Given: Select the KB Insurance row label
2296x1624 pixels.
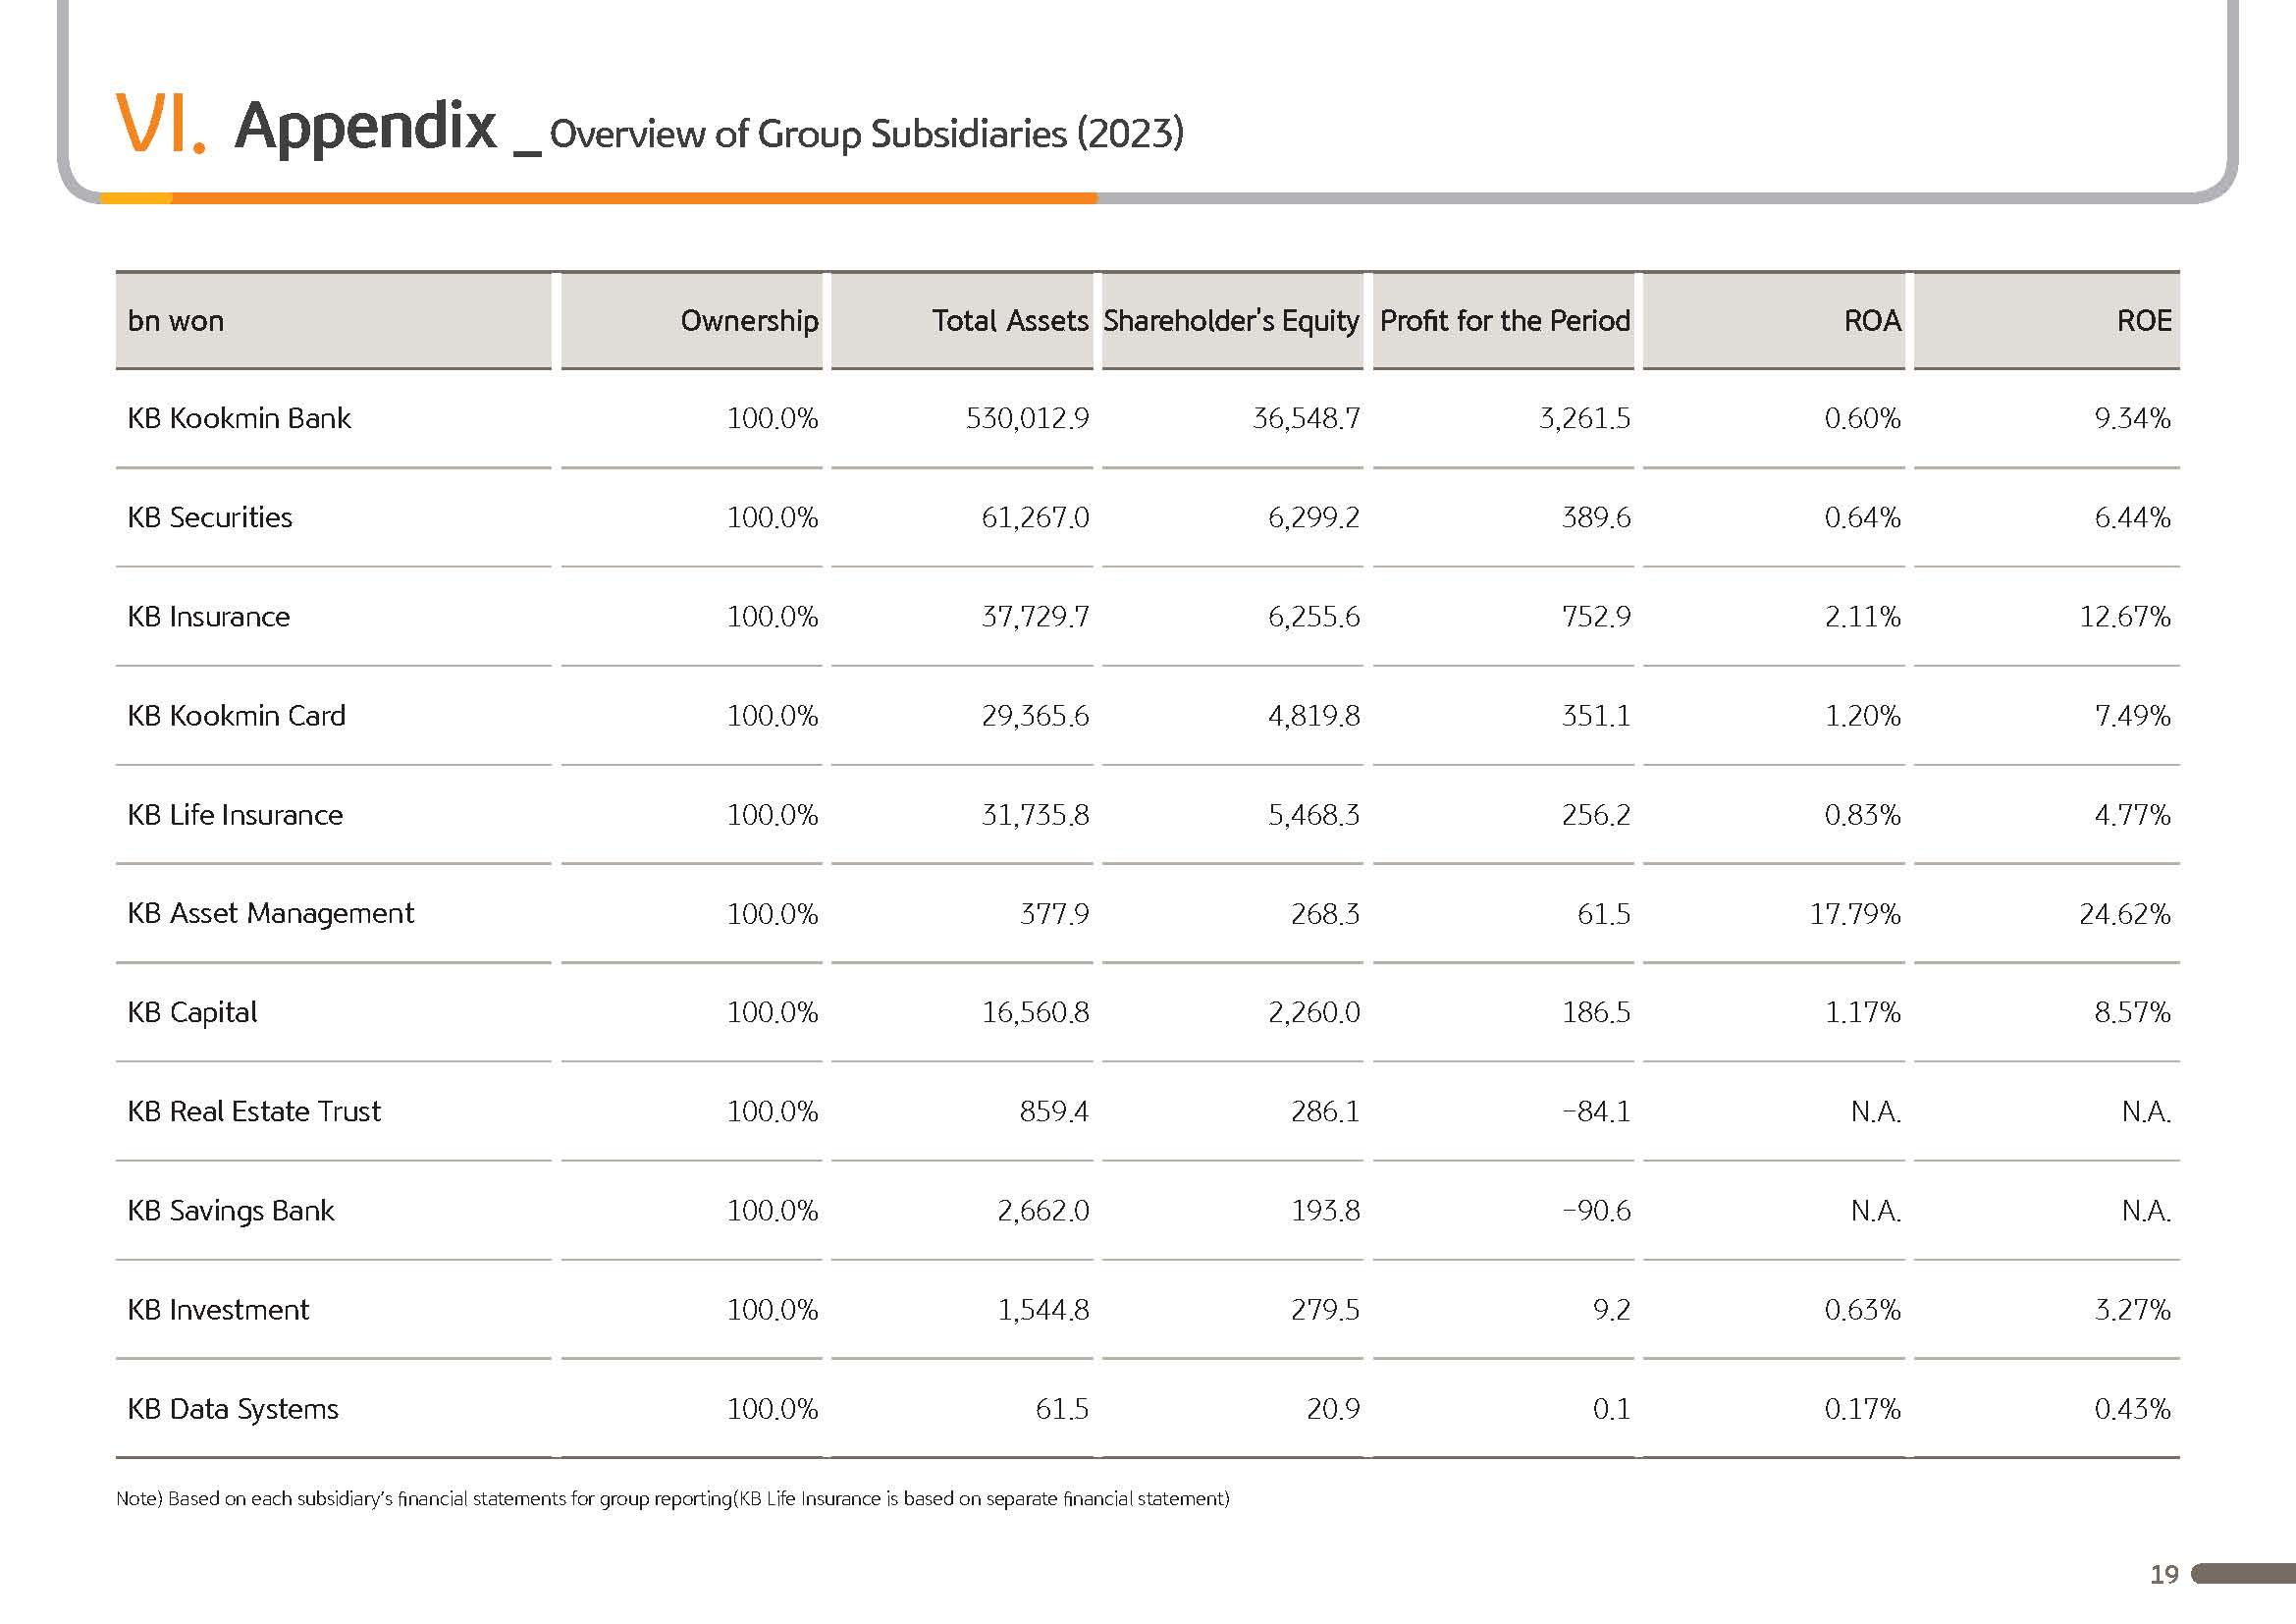Looking at the screenshot, I should (x=208, y=616).
